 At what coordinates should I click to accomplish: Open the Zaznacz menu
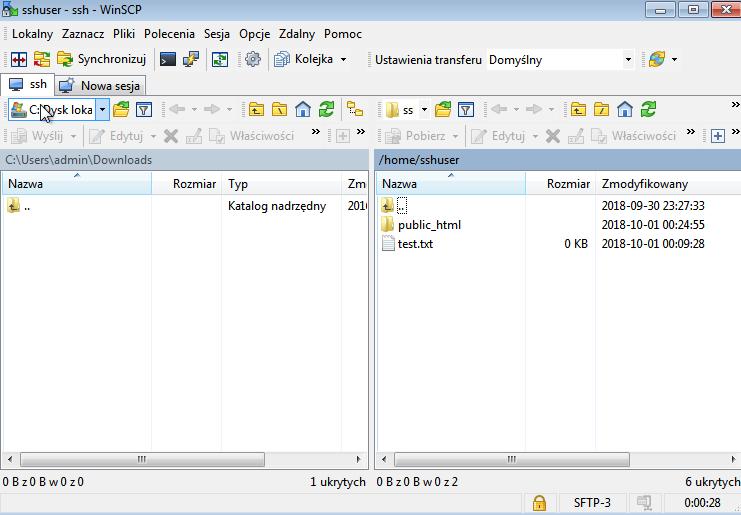[x=83, y=34]
